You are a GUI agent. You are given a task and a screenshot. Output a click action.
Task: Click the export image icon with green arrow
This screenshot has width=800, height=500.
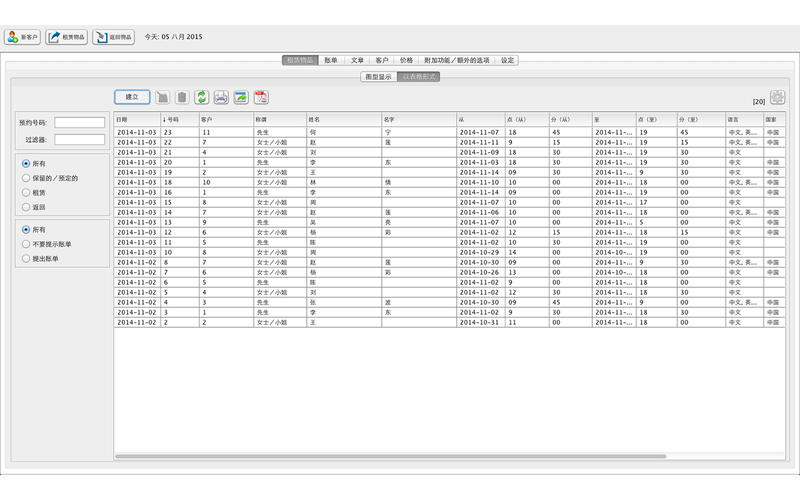(x=241, y=97)
